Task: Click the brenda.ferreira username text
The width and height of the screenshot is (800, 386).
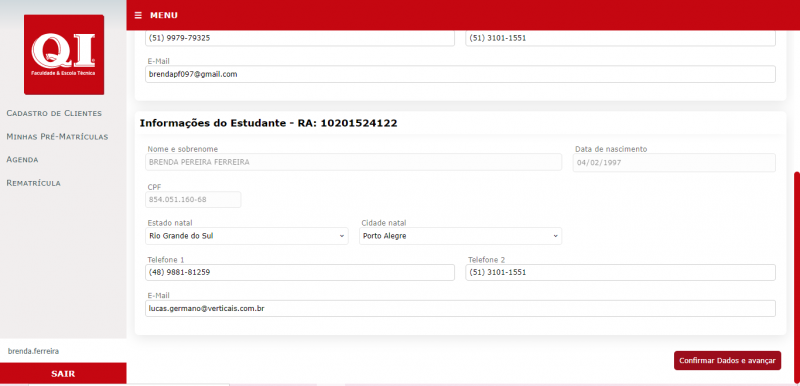Action: (x=33, y=351)
